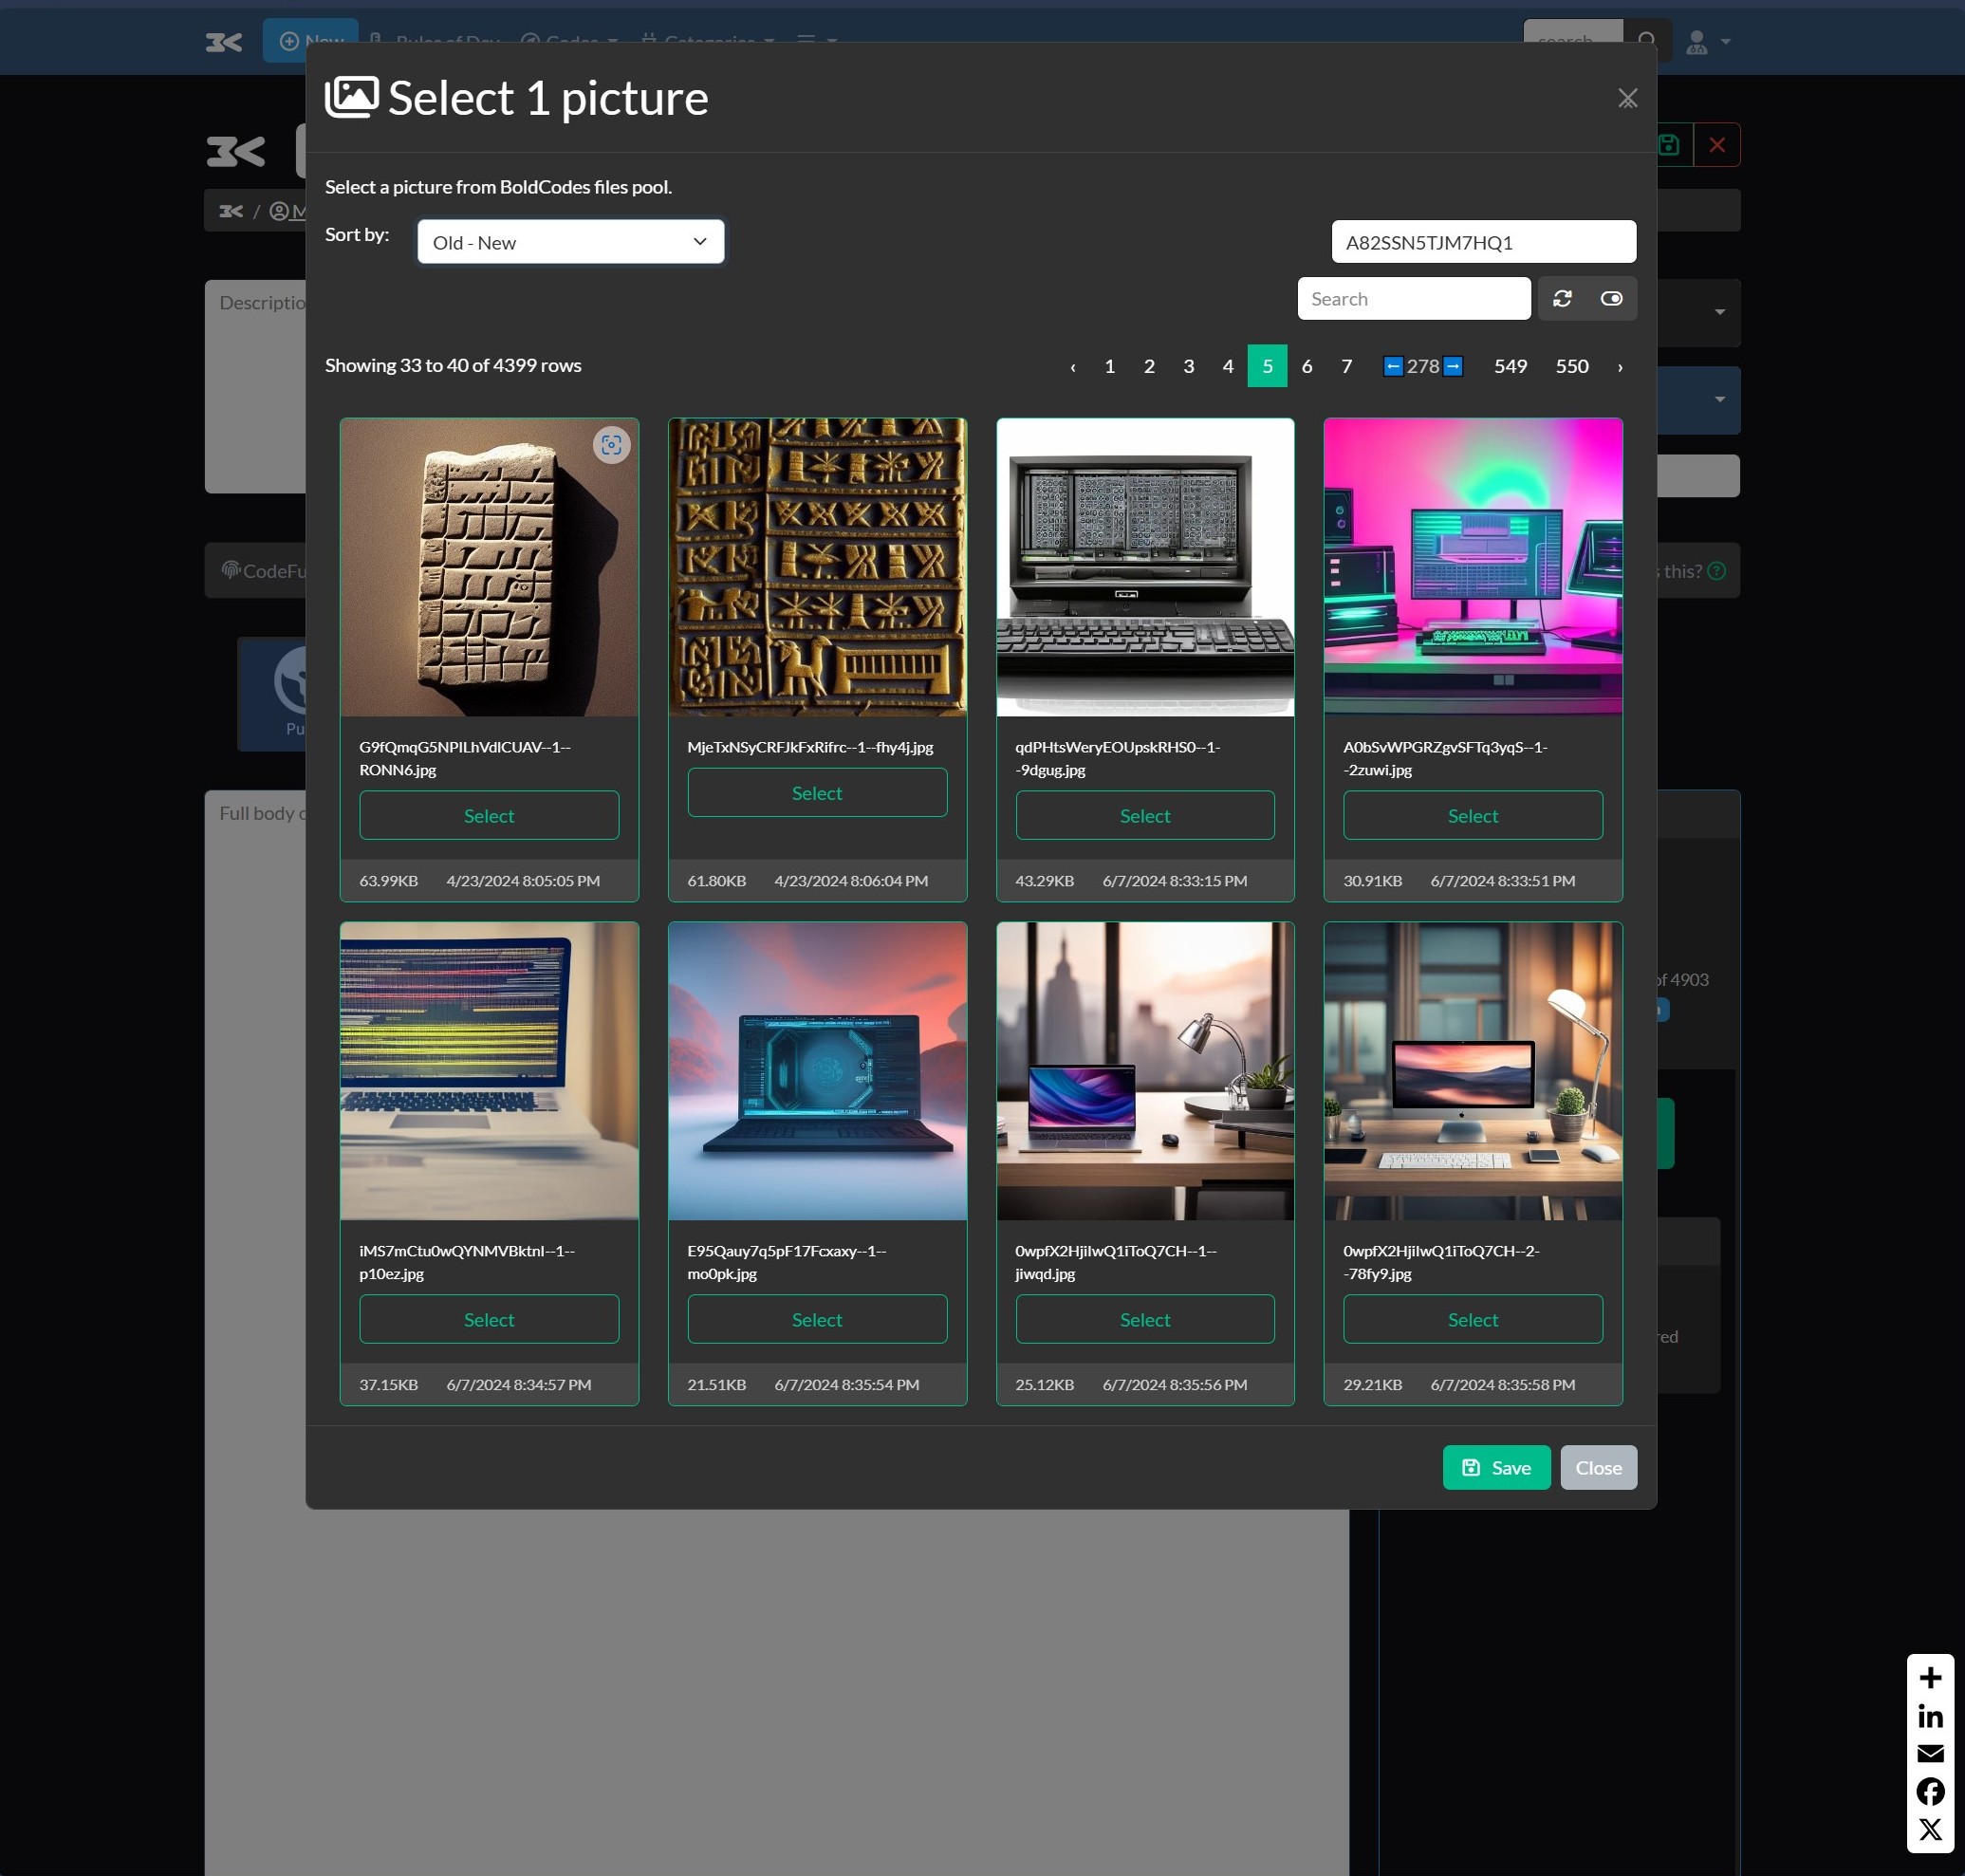The image size is (1965, 1876).
Task: Select the pink neon computer image
Action: [1472, 816]
